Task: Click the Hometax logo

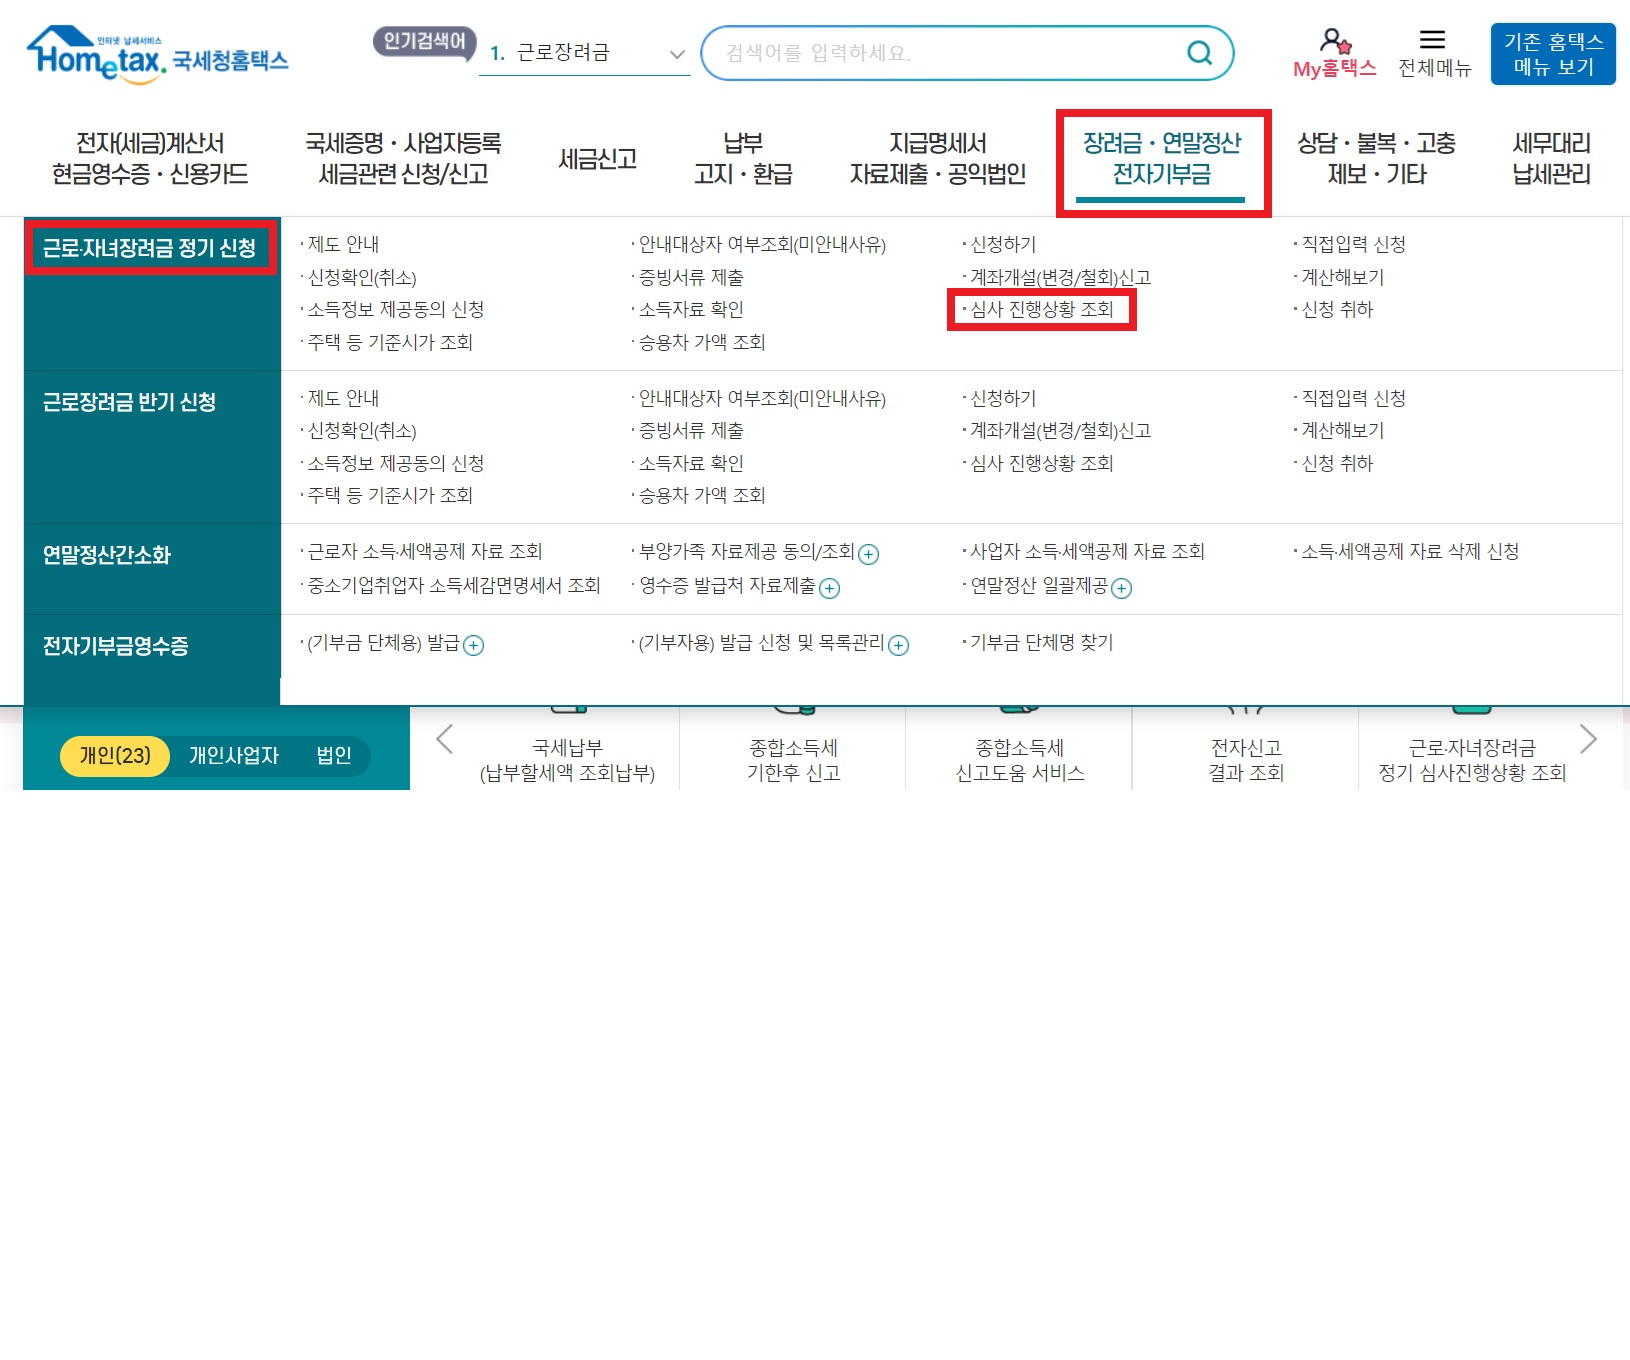Action: (157, 55)
